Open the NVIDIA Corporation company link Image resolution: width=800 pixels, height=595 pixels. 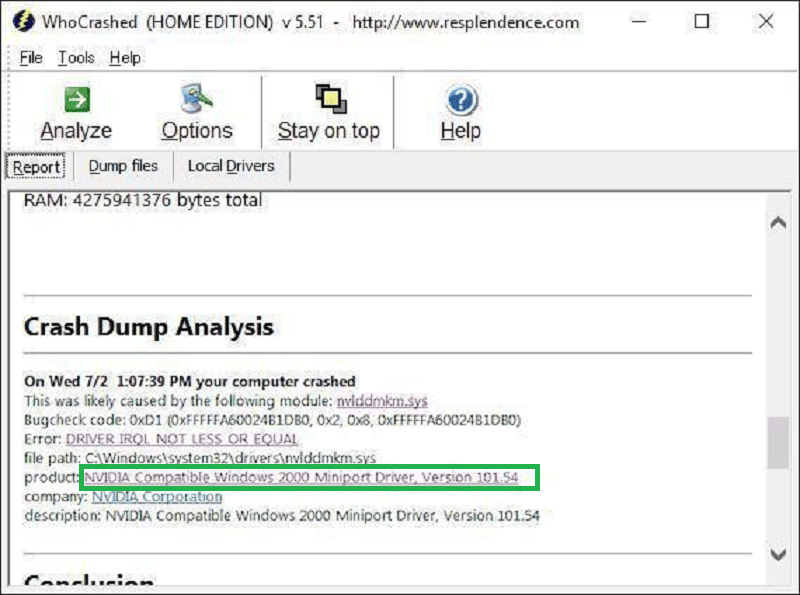pos(157,497)
